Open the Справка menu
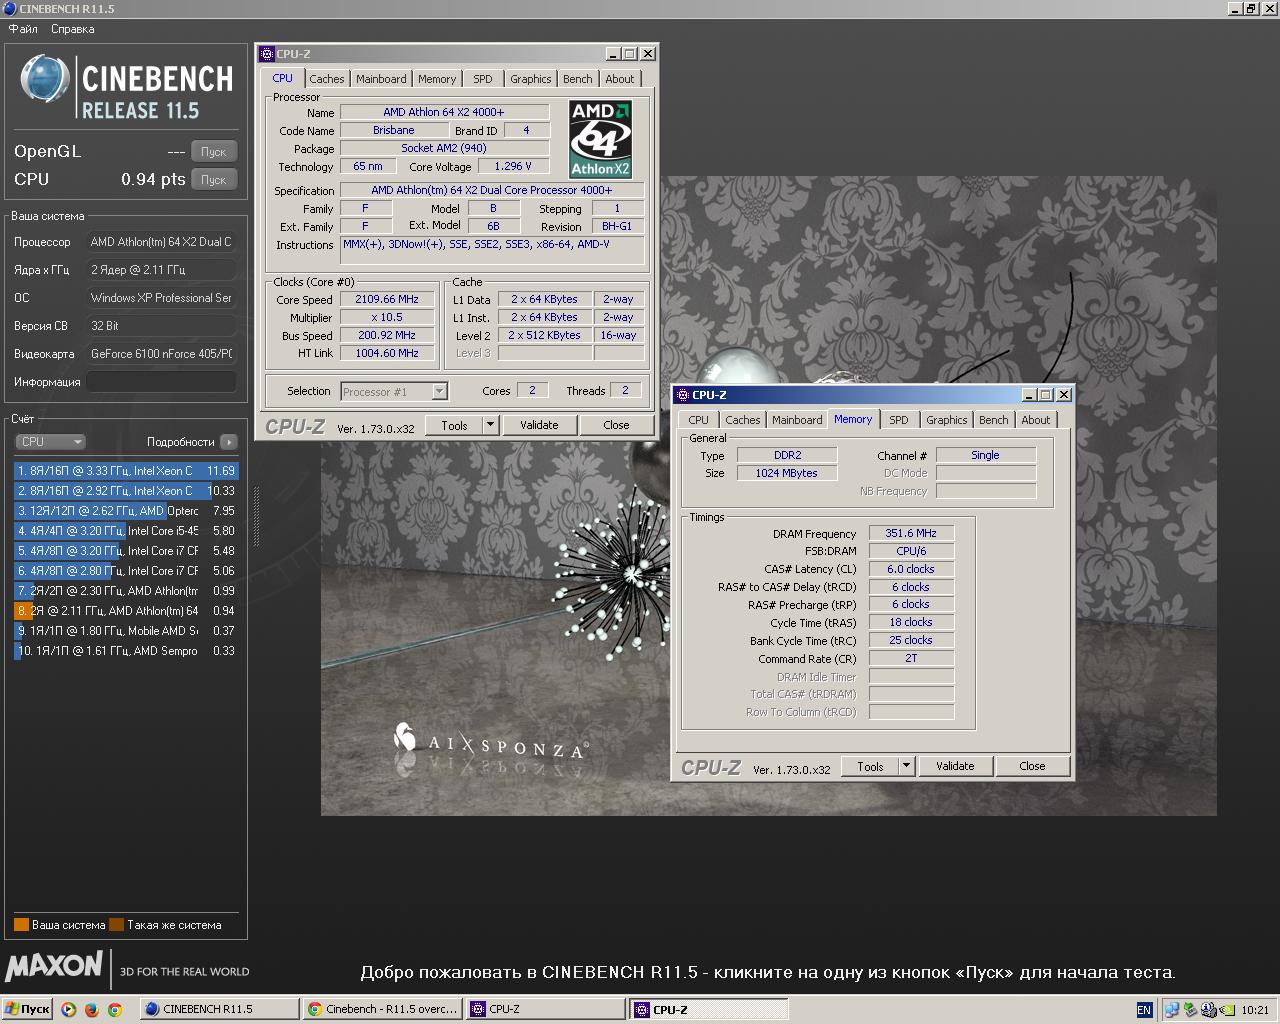Viewport: 1280px width, 1024px height. [72, 29]
